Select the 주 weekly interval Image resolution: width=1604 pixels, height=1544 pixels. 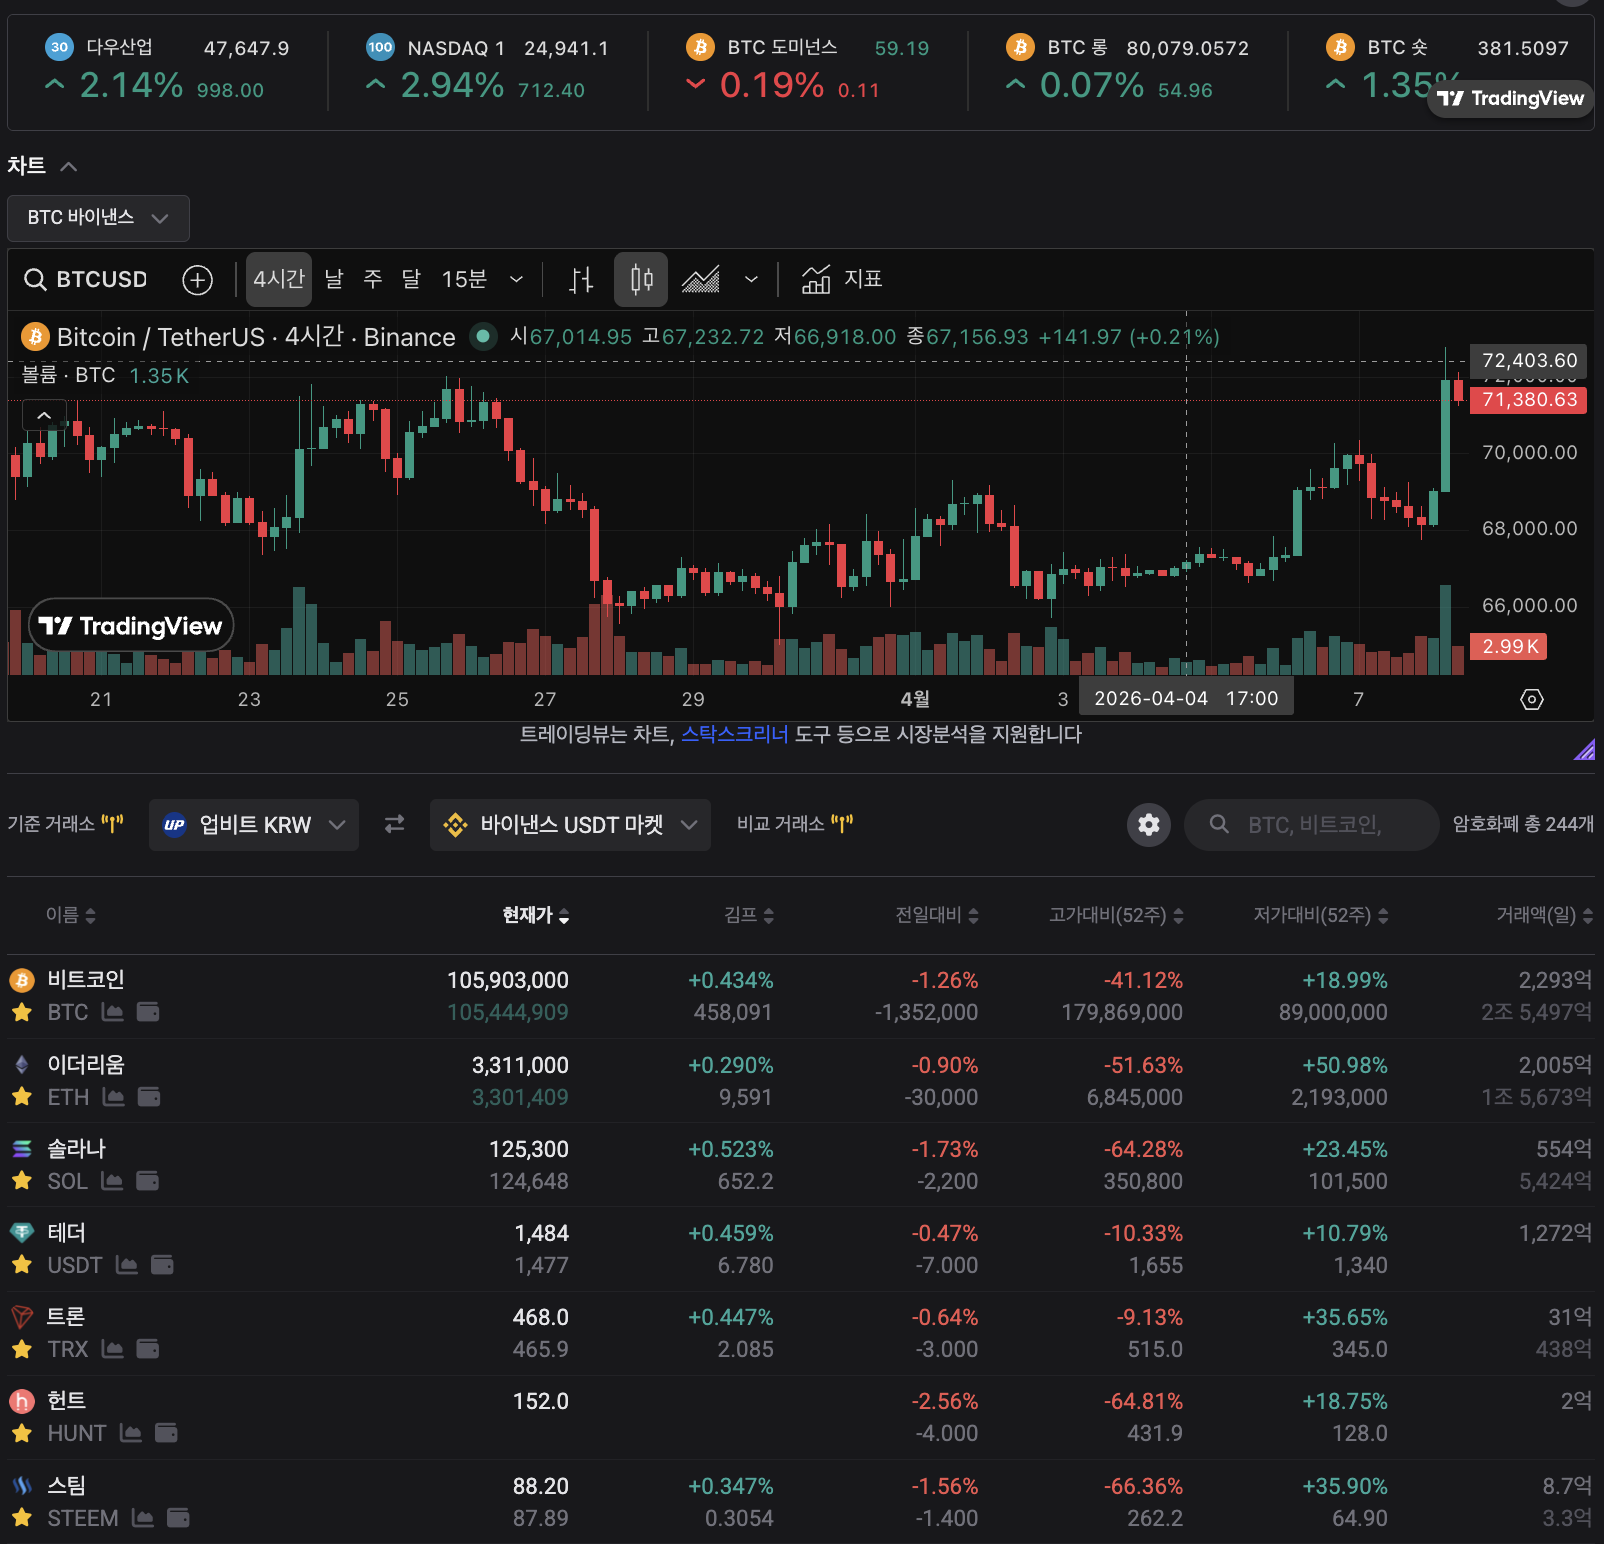click(x=373, y=279)
